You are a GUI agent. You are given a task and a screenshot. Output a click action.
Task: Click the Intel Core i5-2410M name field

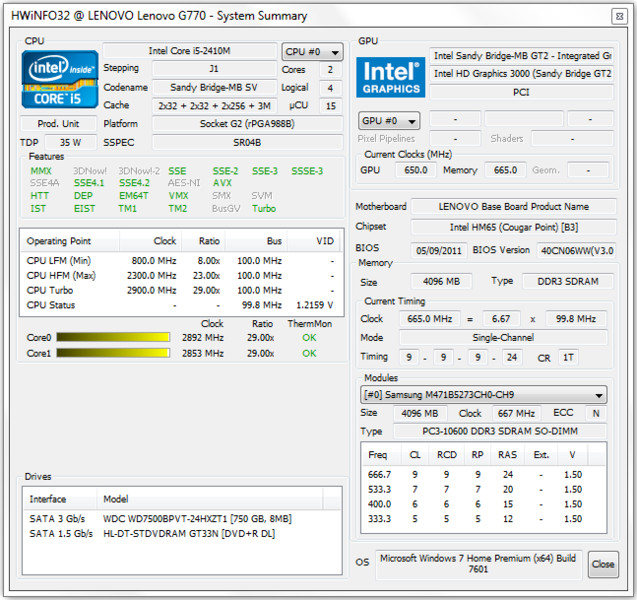190,51
